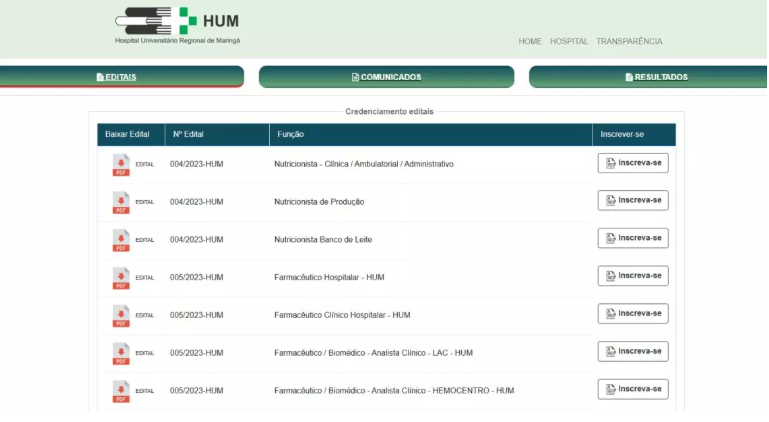Click Inscreva-se for Farmacêutico Hospitalar - HUM
This screenshot has height=422, width=769.
click(x=633, y=276)
